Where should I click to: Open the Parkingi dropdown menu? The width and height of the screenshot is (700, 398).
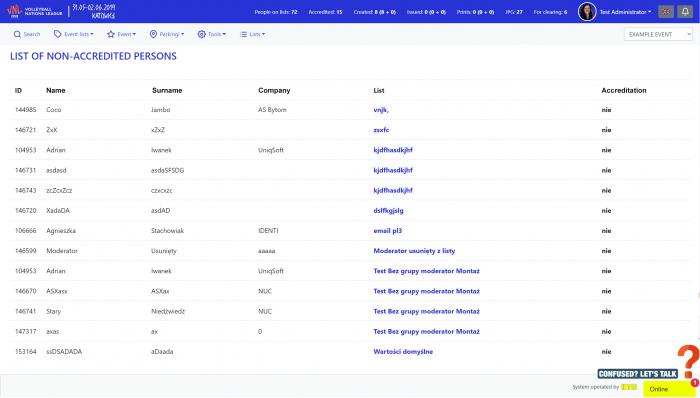click(x=167, y=34)
